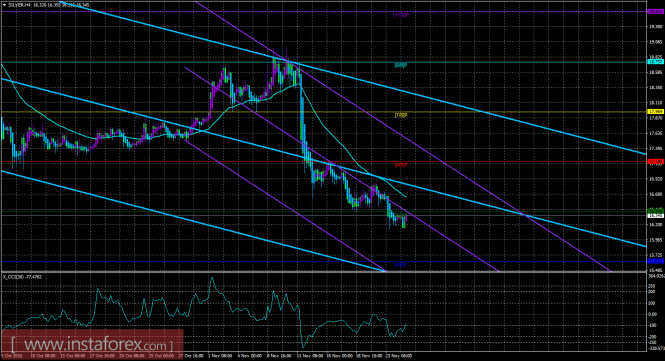
Task: Click the 1 Nov 08:00 time axis label
Action: pos(220,356)
